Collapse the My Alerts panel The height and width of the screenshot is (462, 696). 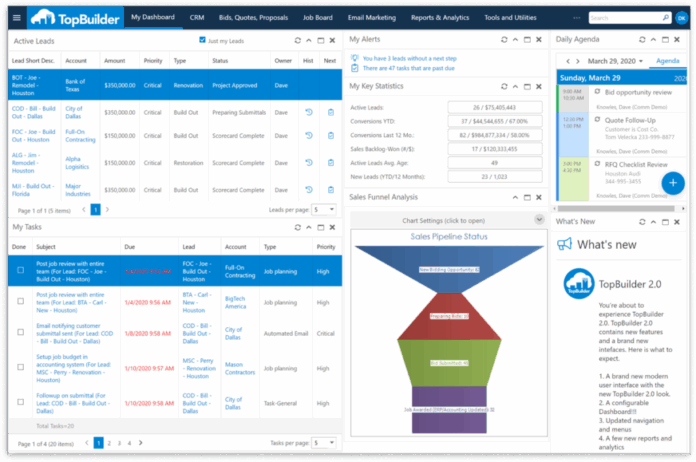515,39
